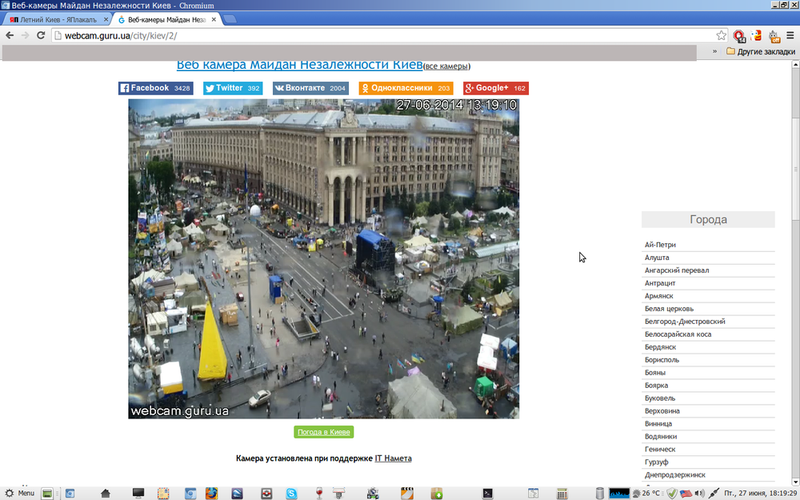Viewport: 800px width, 500px height.
Task: Switch to the Летний Киев - ЯПлакалъ tab
Action: coord(56,19)
